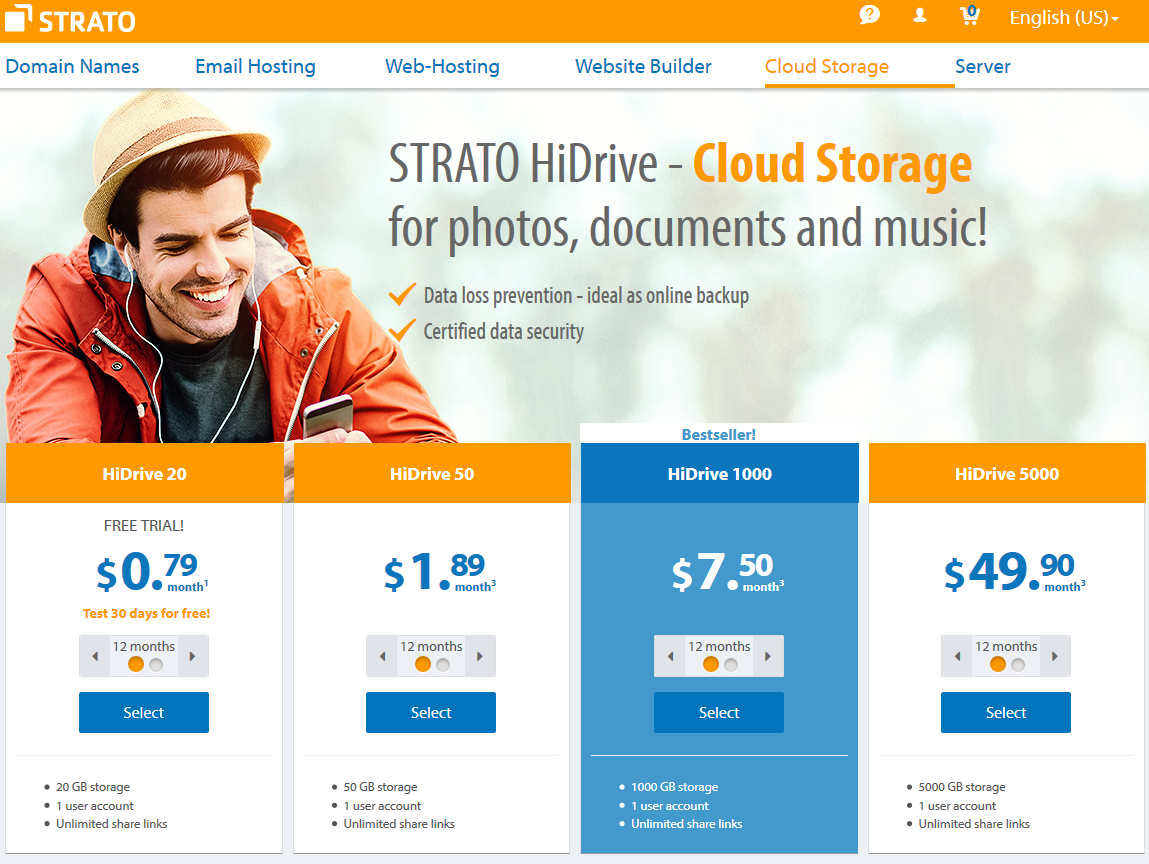
Task: Open the Website Builder menu
Action: (x=643, y=66)
